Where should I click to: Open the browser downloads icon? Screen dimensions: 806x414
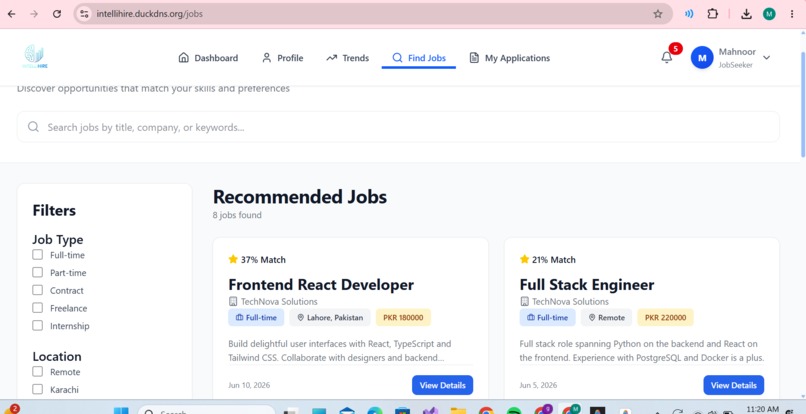click(746, 14)
